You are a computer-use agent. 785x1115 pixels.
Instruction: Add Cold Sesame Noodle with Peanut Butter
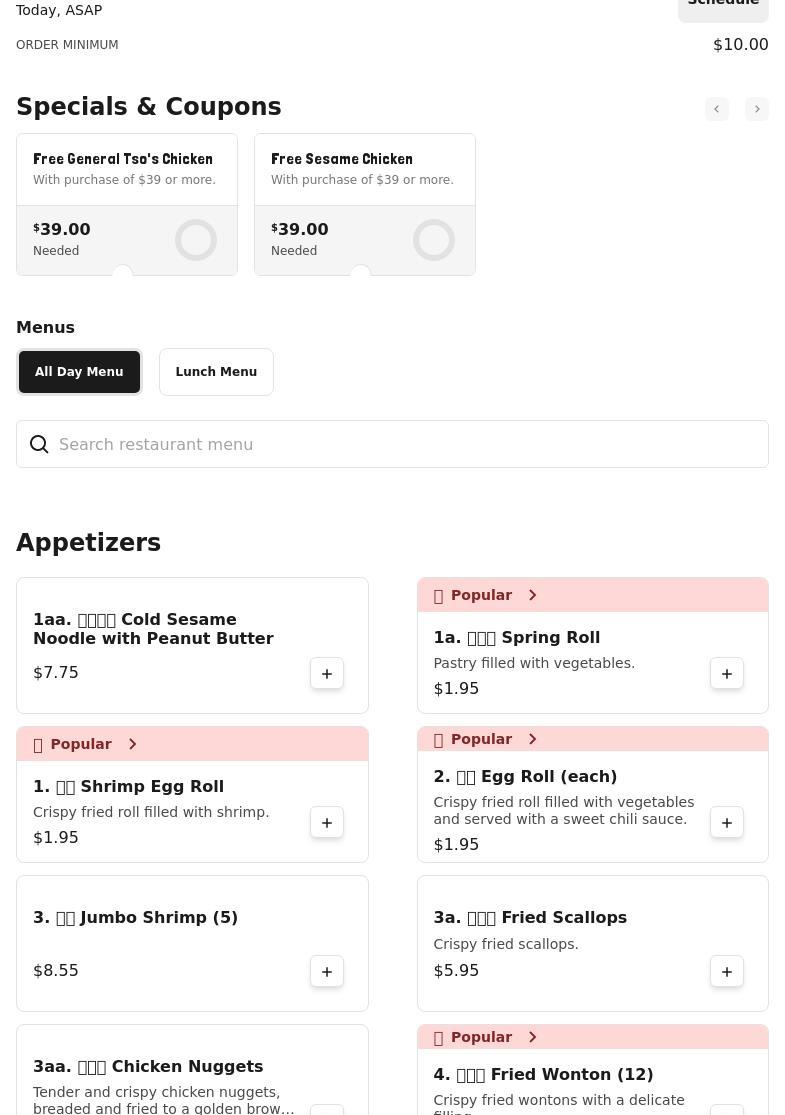(327, 674)
